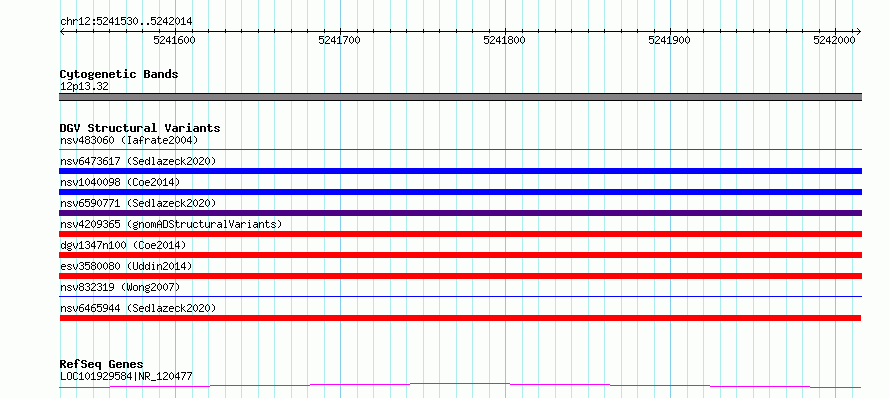
Task: Select the RefSeq Genes track title
Action: (x=102, y=365)
